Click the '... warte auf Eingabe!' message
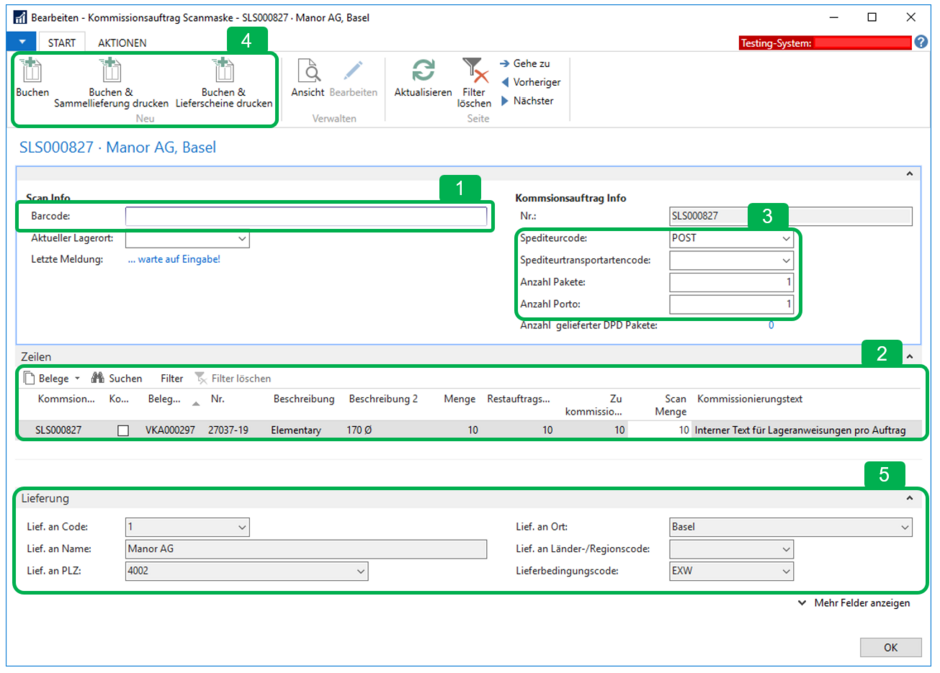This screenshot has width=940, height=673. (174, 259)
